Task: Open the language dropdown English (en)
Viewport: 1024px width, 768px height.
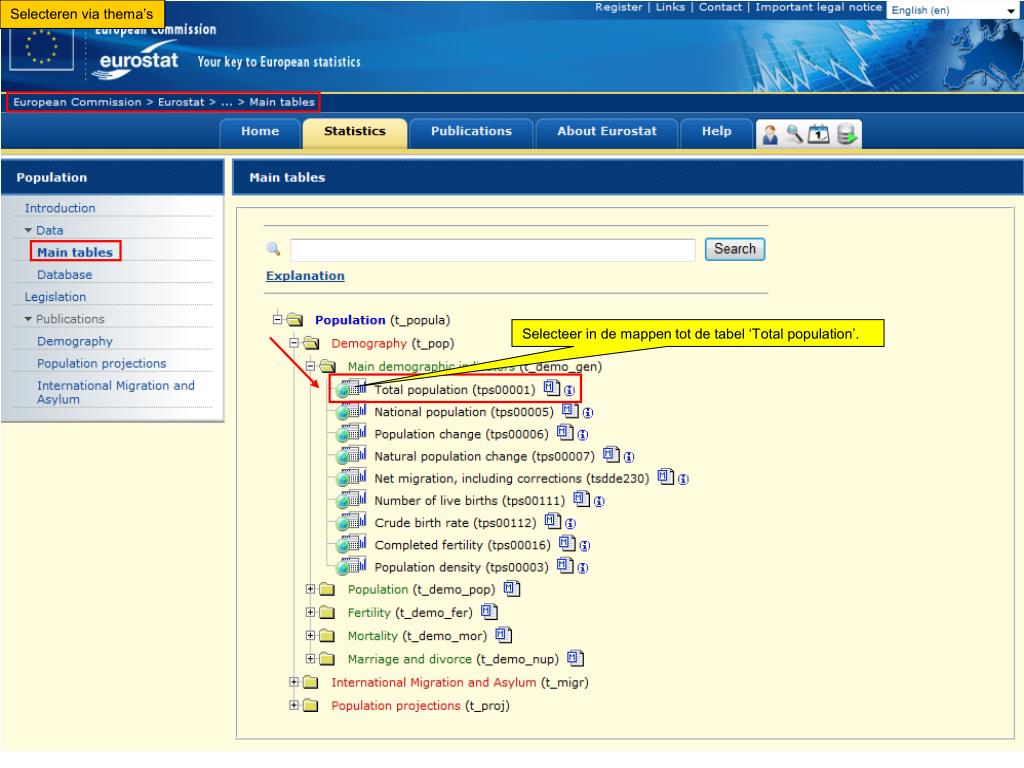Action: [953, 10]
